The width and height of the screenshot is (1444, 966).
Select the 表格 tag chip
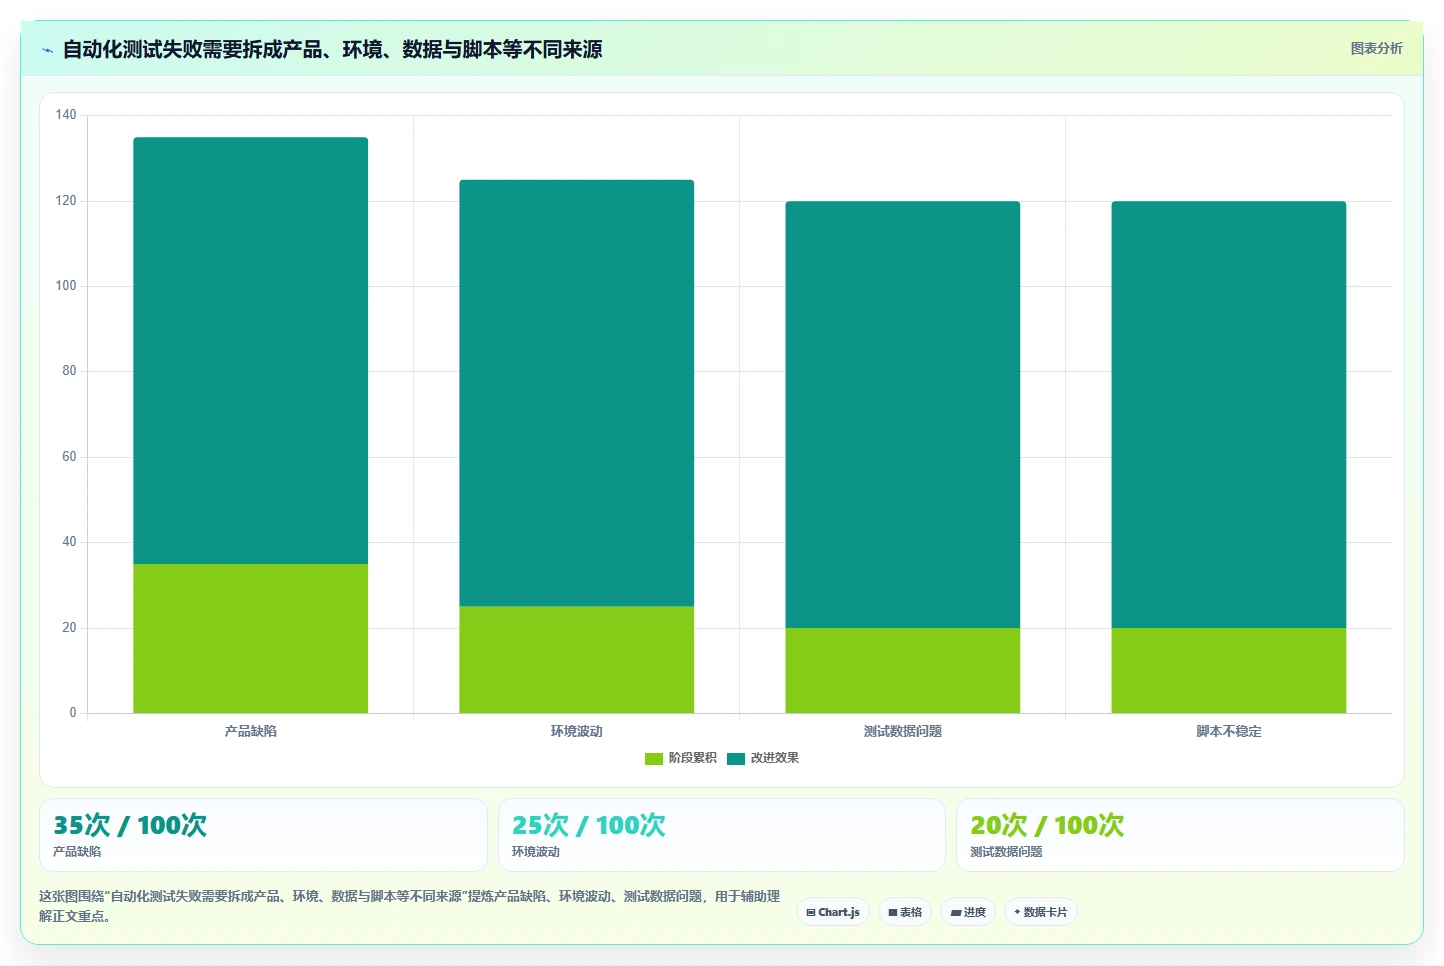[905, 912]
